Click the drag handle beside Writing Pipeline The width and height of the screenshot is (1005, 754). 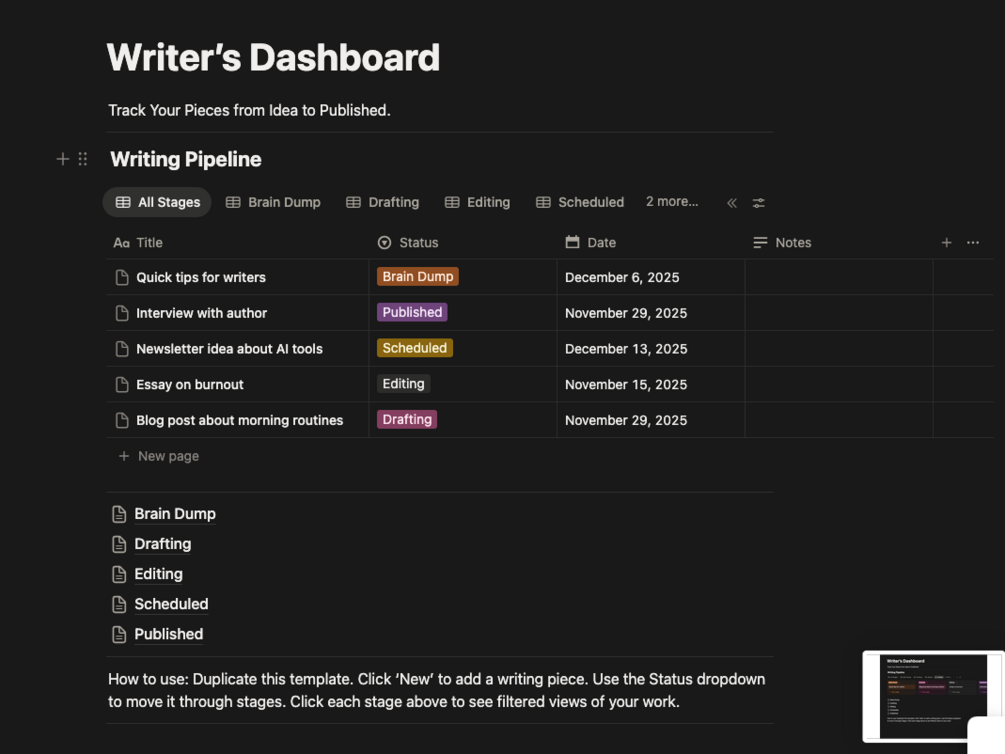point(83,159)
